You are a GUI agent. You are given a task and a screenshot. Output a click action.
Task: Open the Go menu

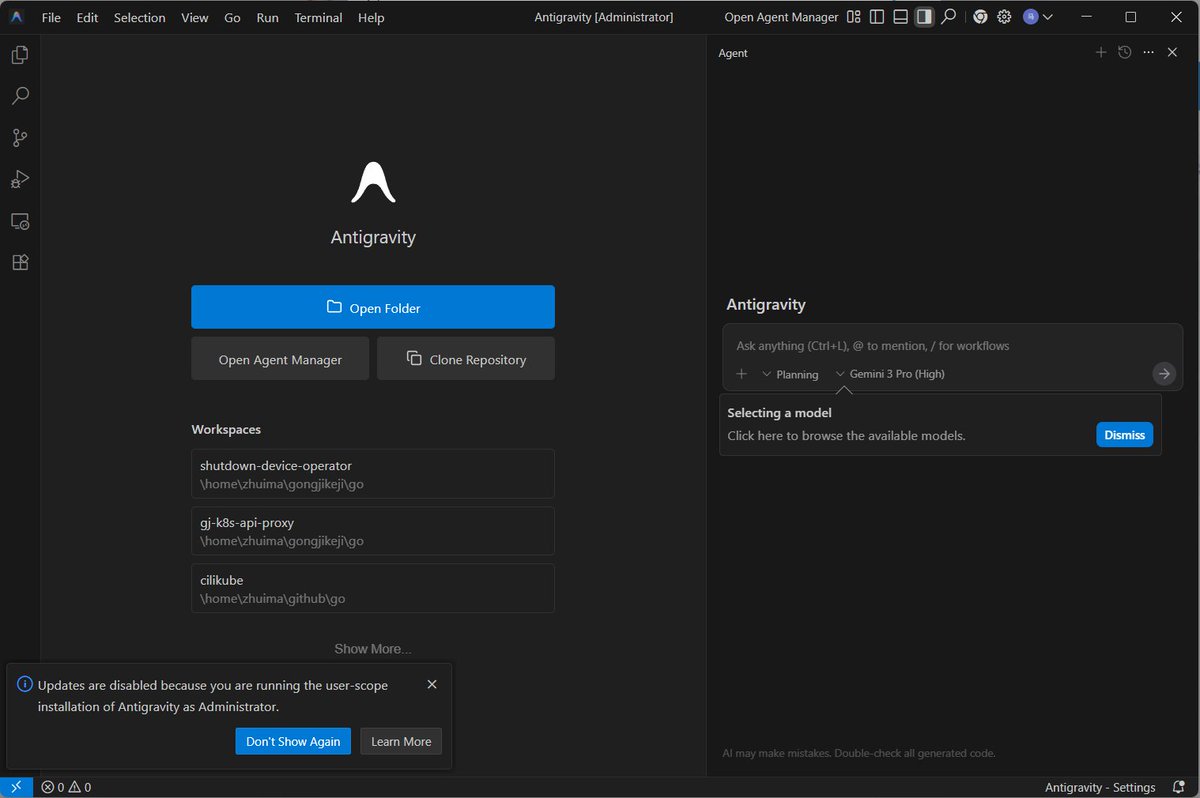tap(232, 17)
